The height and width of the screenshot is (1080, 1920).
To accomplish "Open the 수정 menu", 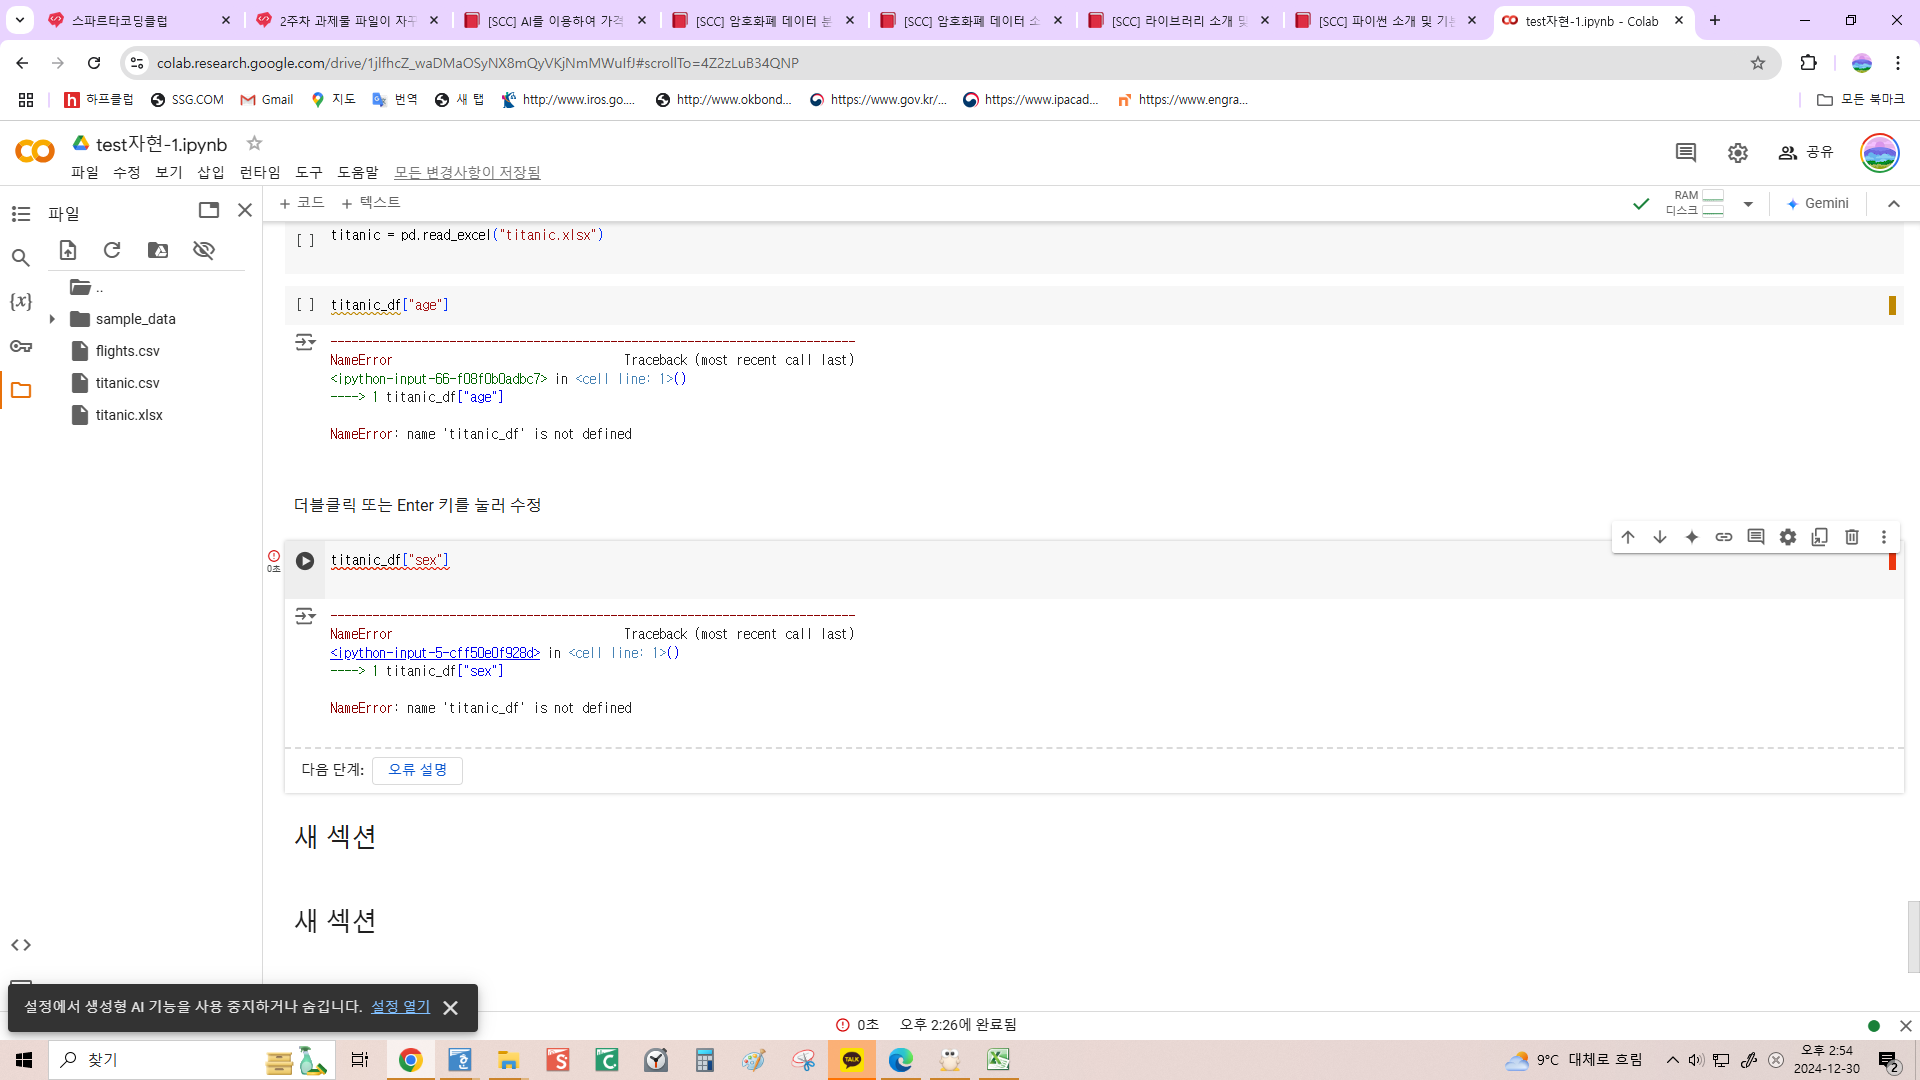I will pos(127,172).
